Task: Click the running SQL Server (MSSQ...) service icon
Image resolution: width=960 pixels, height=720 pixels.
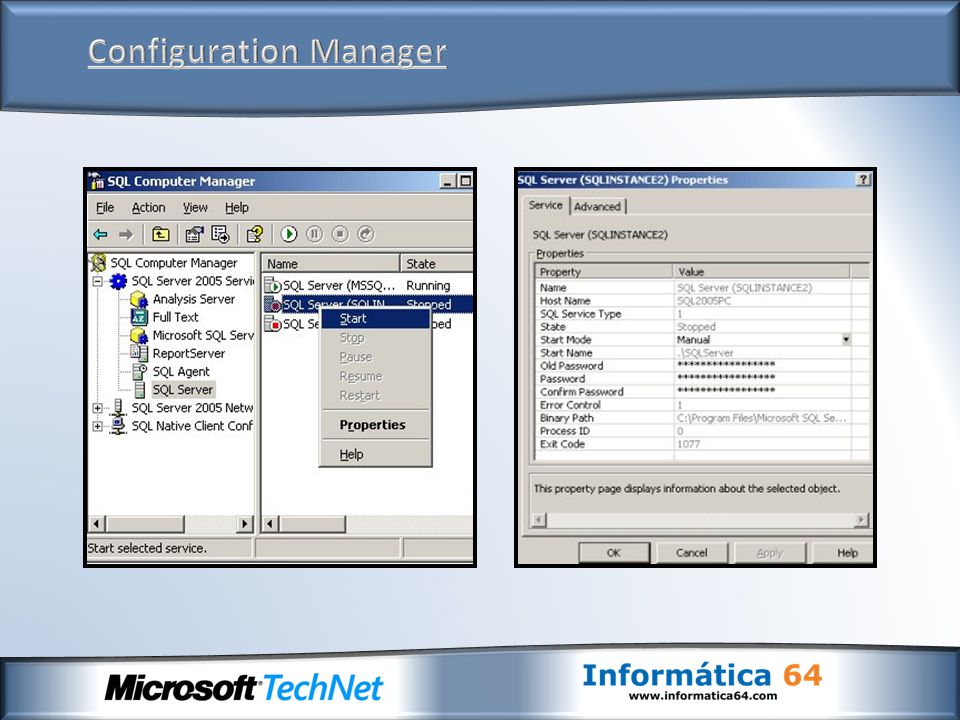Action: (x=272, y=285)
